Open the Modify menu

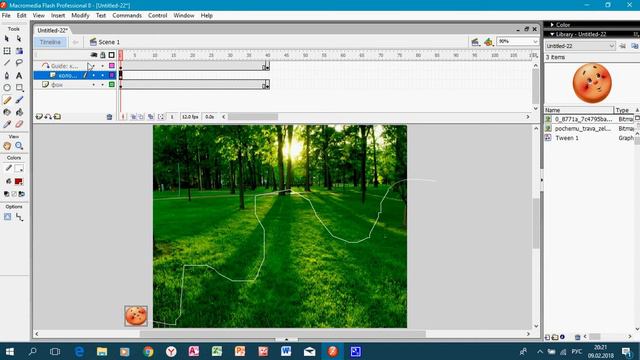[x=80, y=16]
